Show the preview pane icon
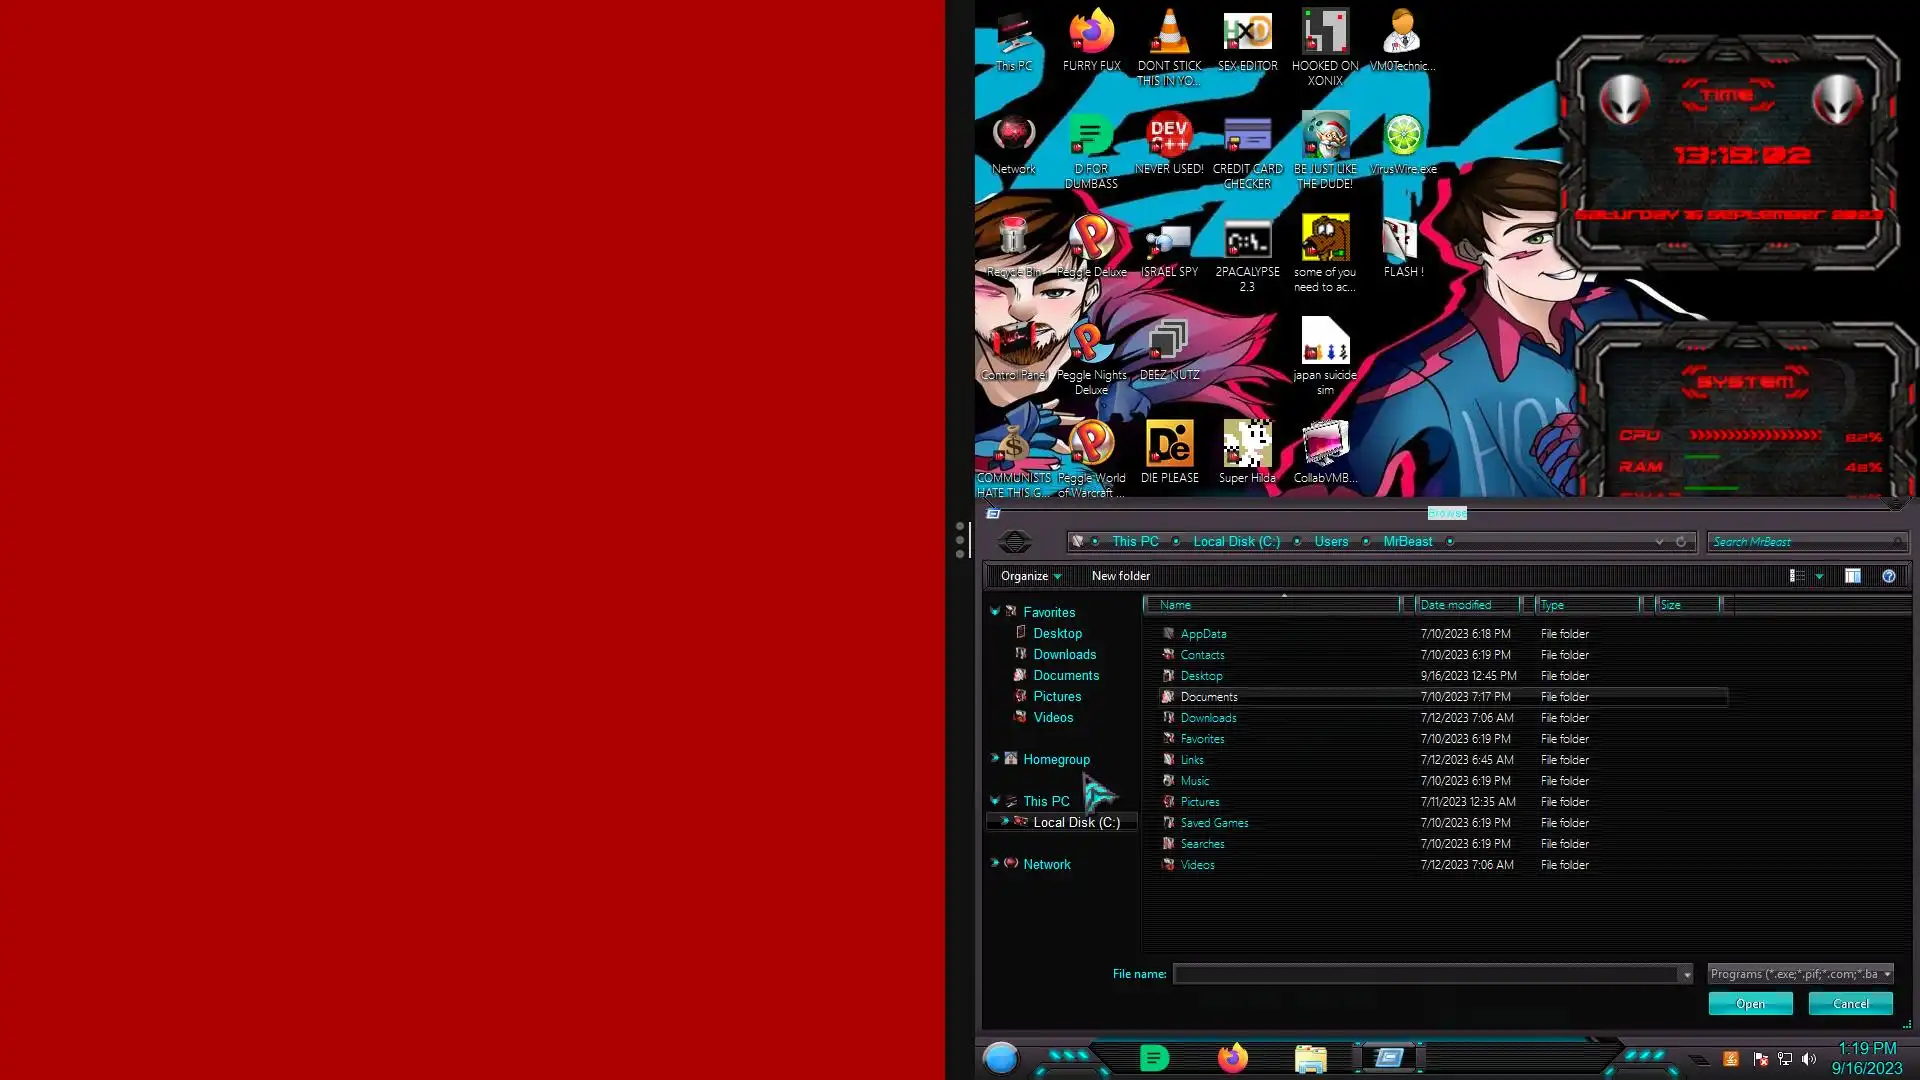This screenshot has width=1920, height=1080. 1852,576
